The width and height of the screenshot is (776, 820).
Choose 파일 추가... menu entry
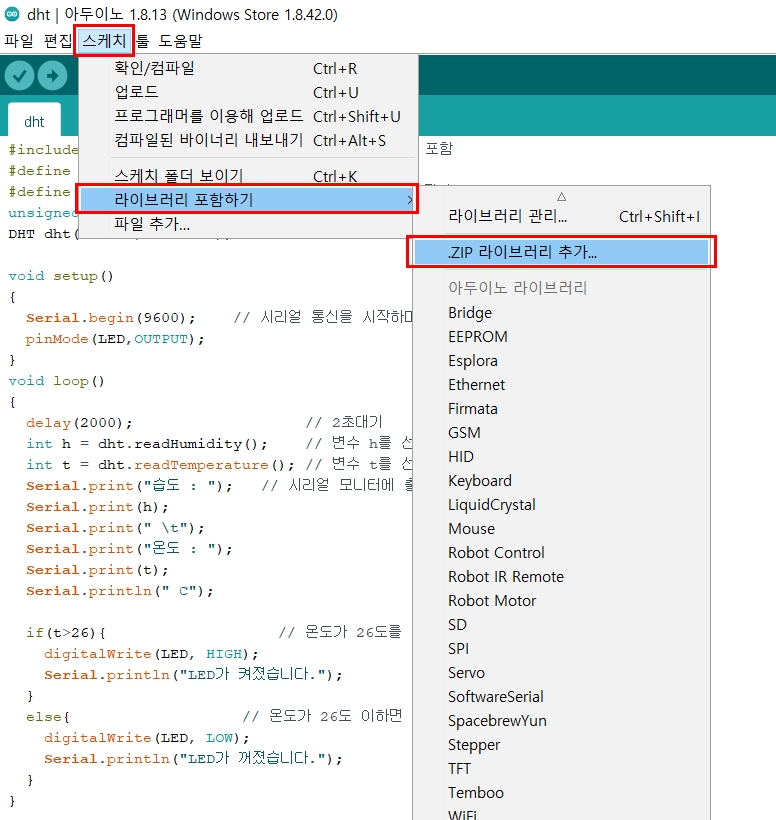pos(248,224)
